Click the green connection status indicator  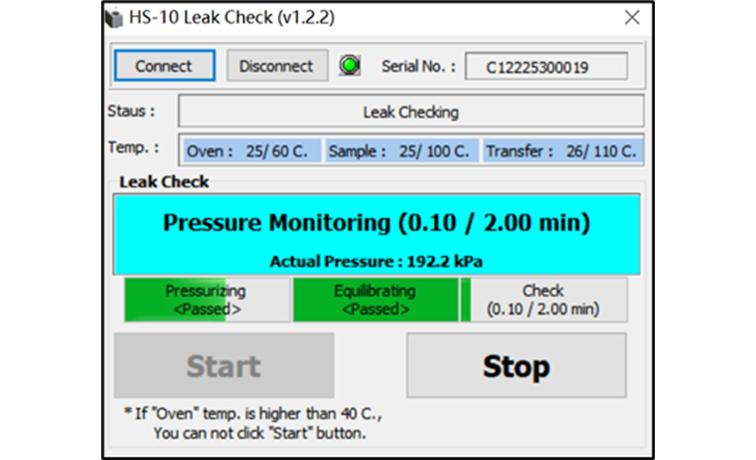click(350, 65)
